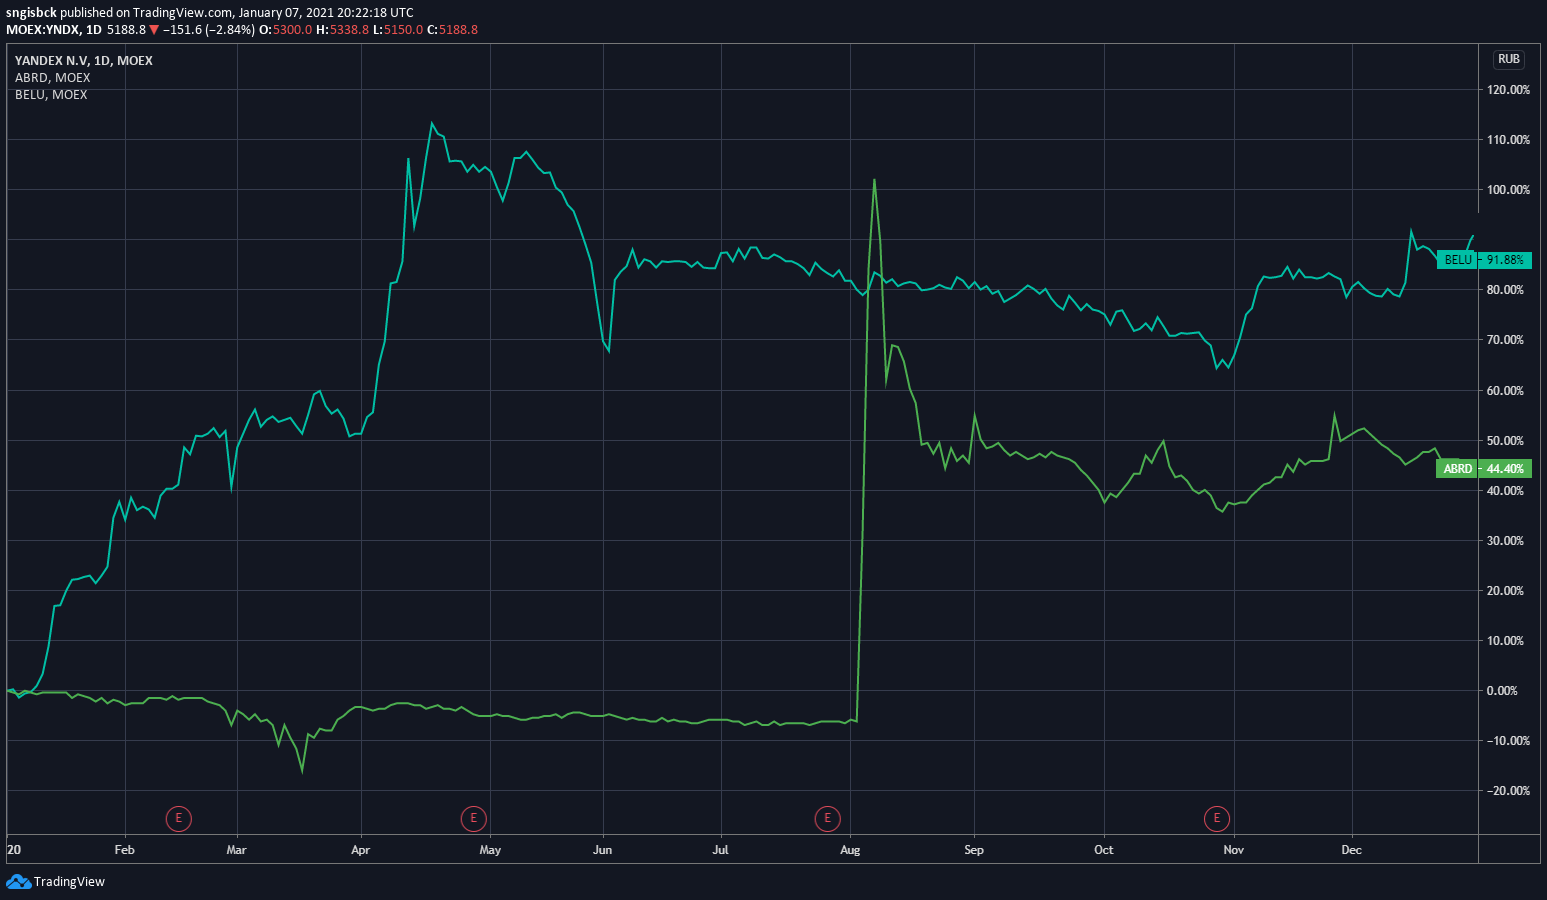This screenshot has width=1547, height=900.
Task: Click the L:5150.0 low value
Action: (398, 30)
